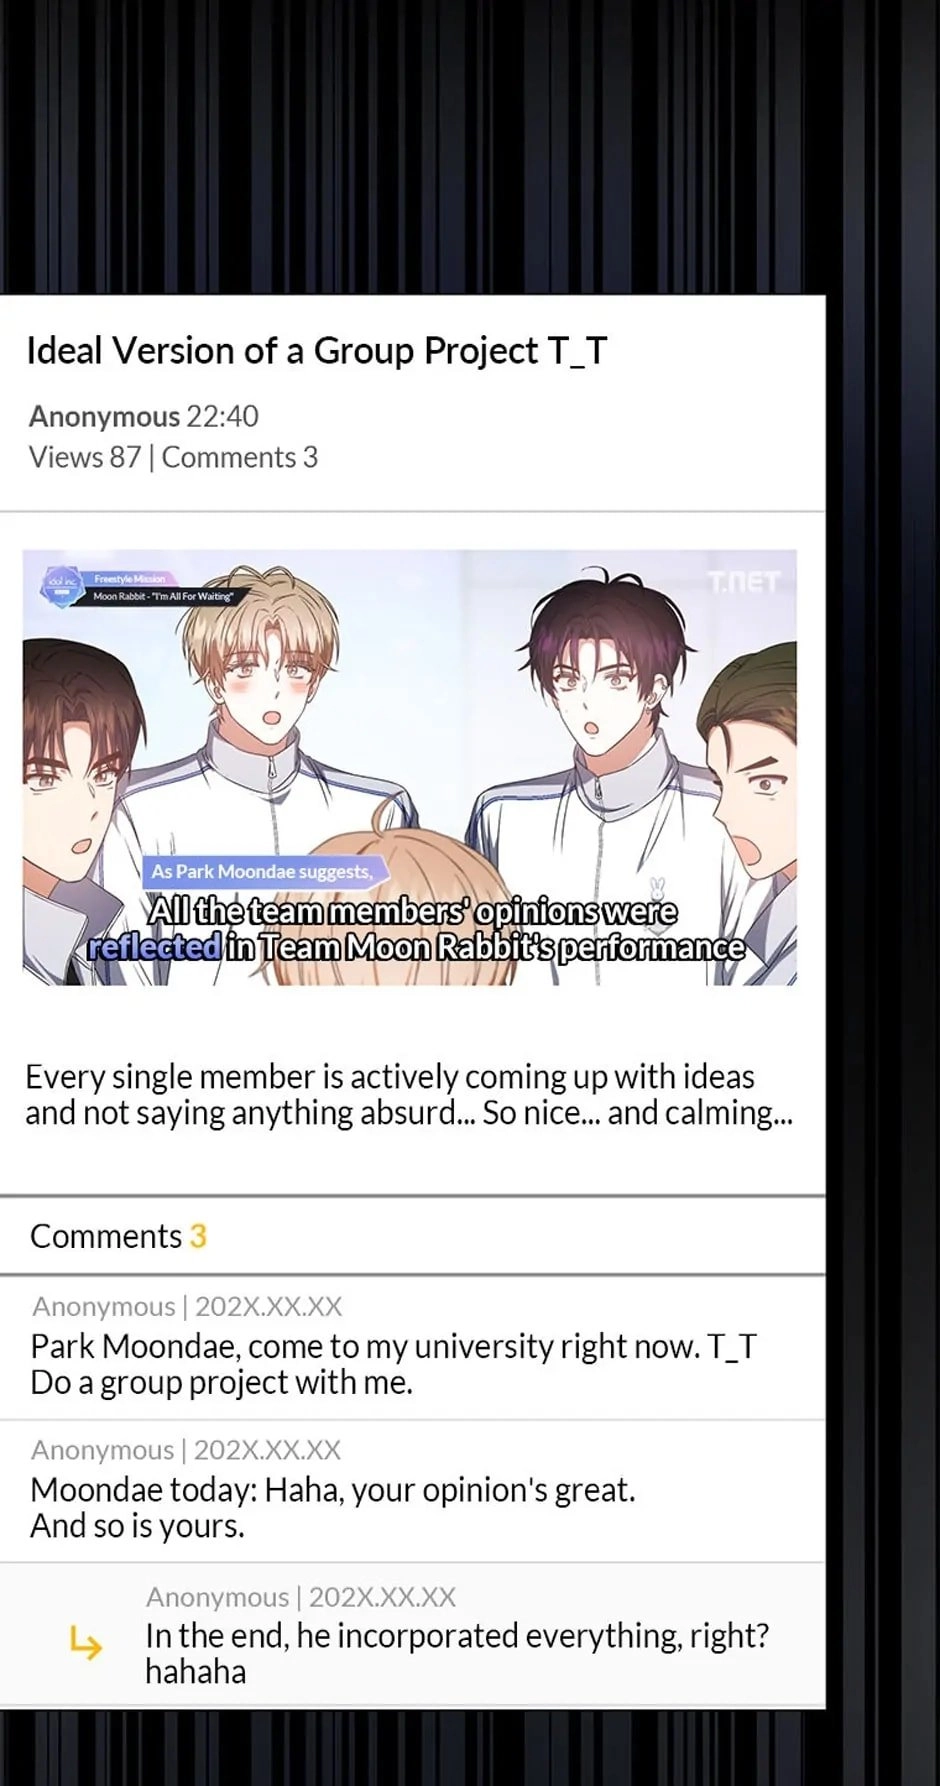Image resolution: width=940 pixels, height=1786 pixels.
Task: Click the post body text about ideas
Action: click(x=409, y=1095)
